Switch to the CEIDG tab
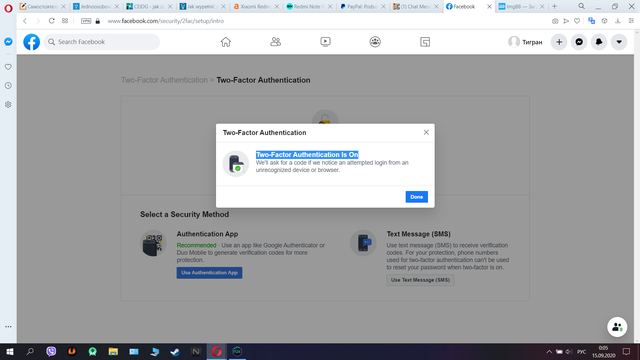Screen dimensions: 640x360 tap(150, 7)
